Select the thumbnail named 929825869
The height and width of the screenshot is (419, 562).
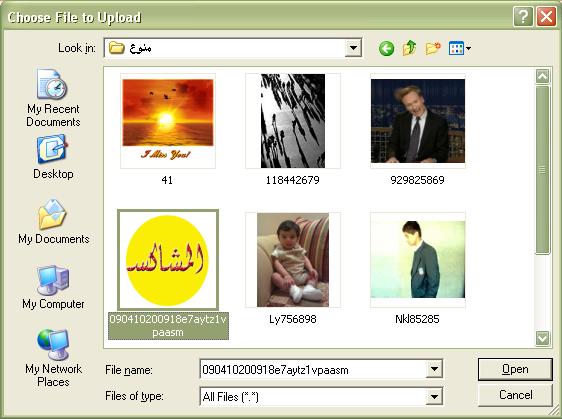pyautogui.click(x=418, y=129)
